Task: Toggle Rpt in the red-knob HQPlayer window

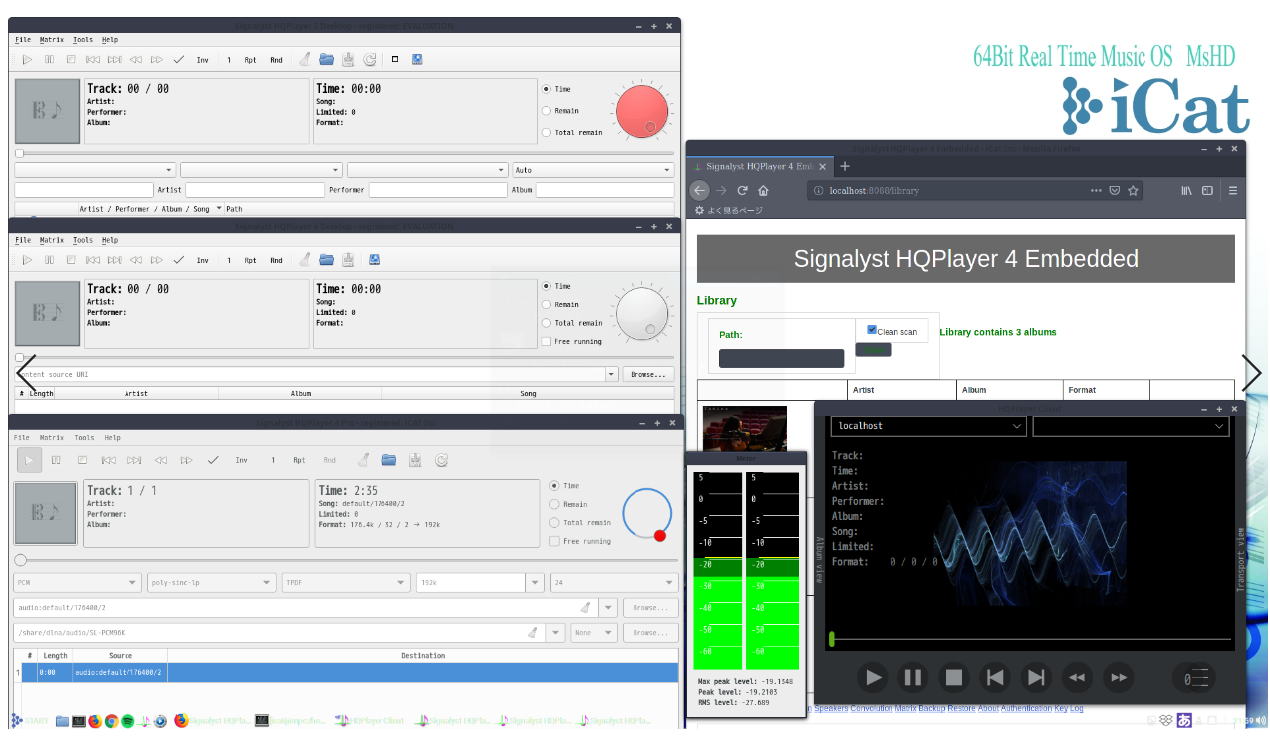Action: pos(250,60)
